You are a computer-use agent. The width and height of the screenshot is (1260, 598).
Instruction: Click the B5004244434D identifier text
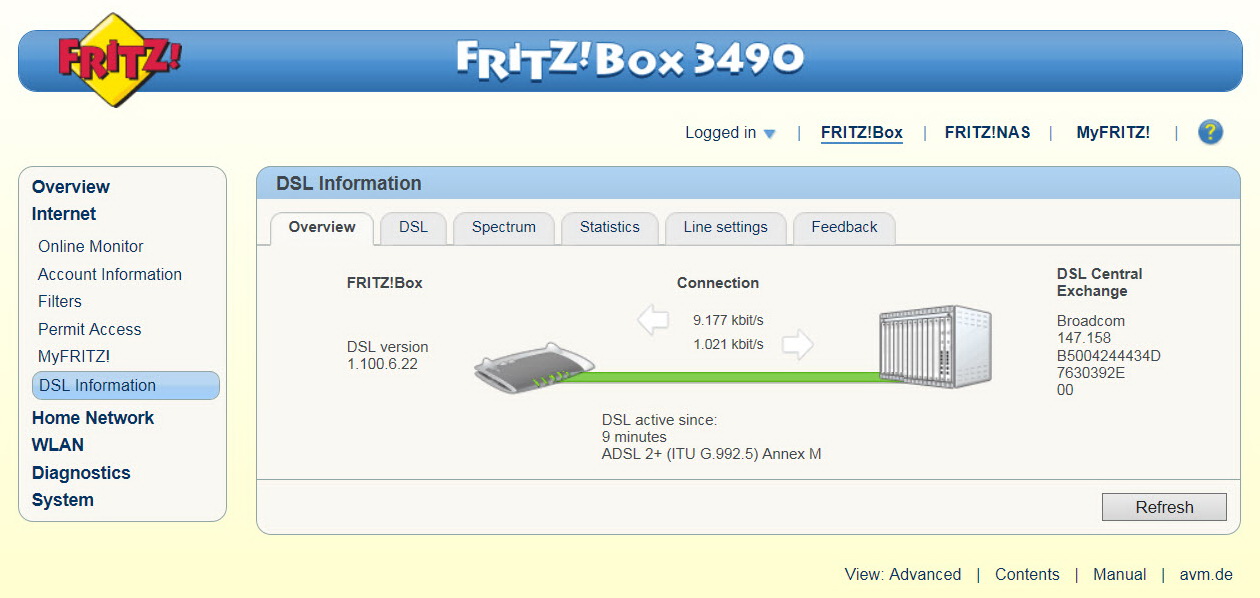pyautogui.click(x=1109, y=356)
